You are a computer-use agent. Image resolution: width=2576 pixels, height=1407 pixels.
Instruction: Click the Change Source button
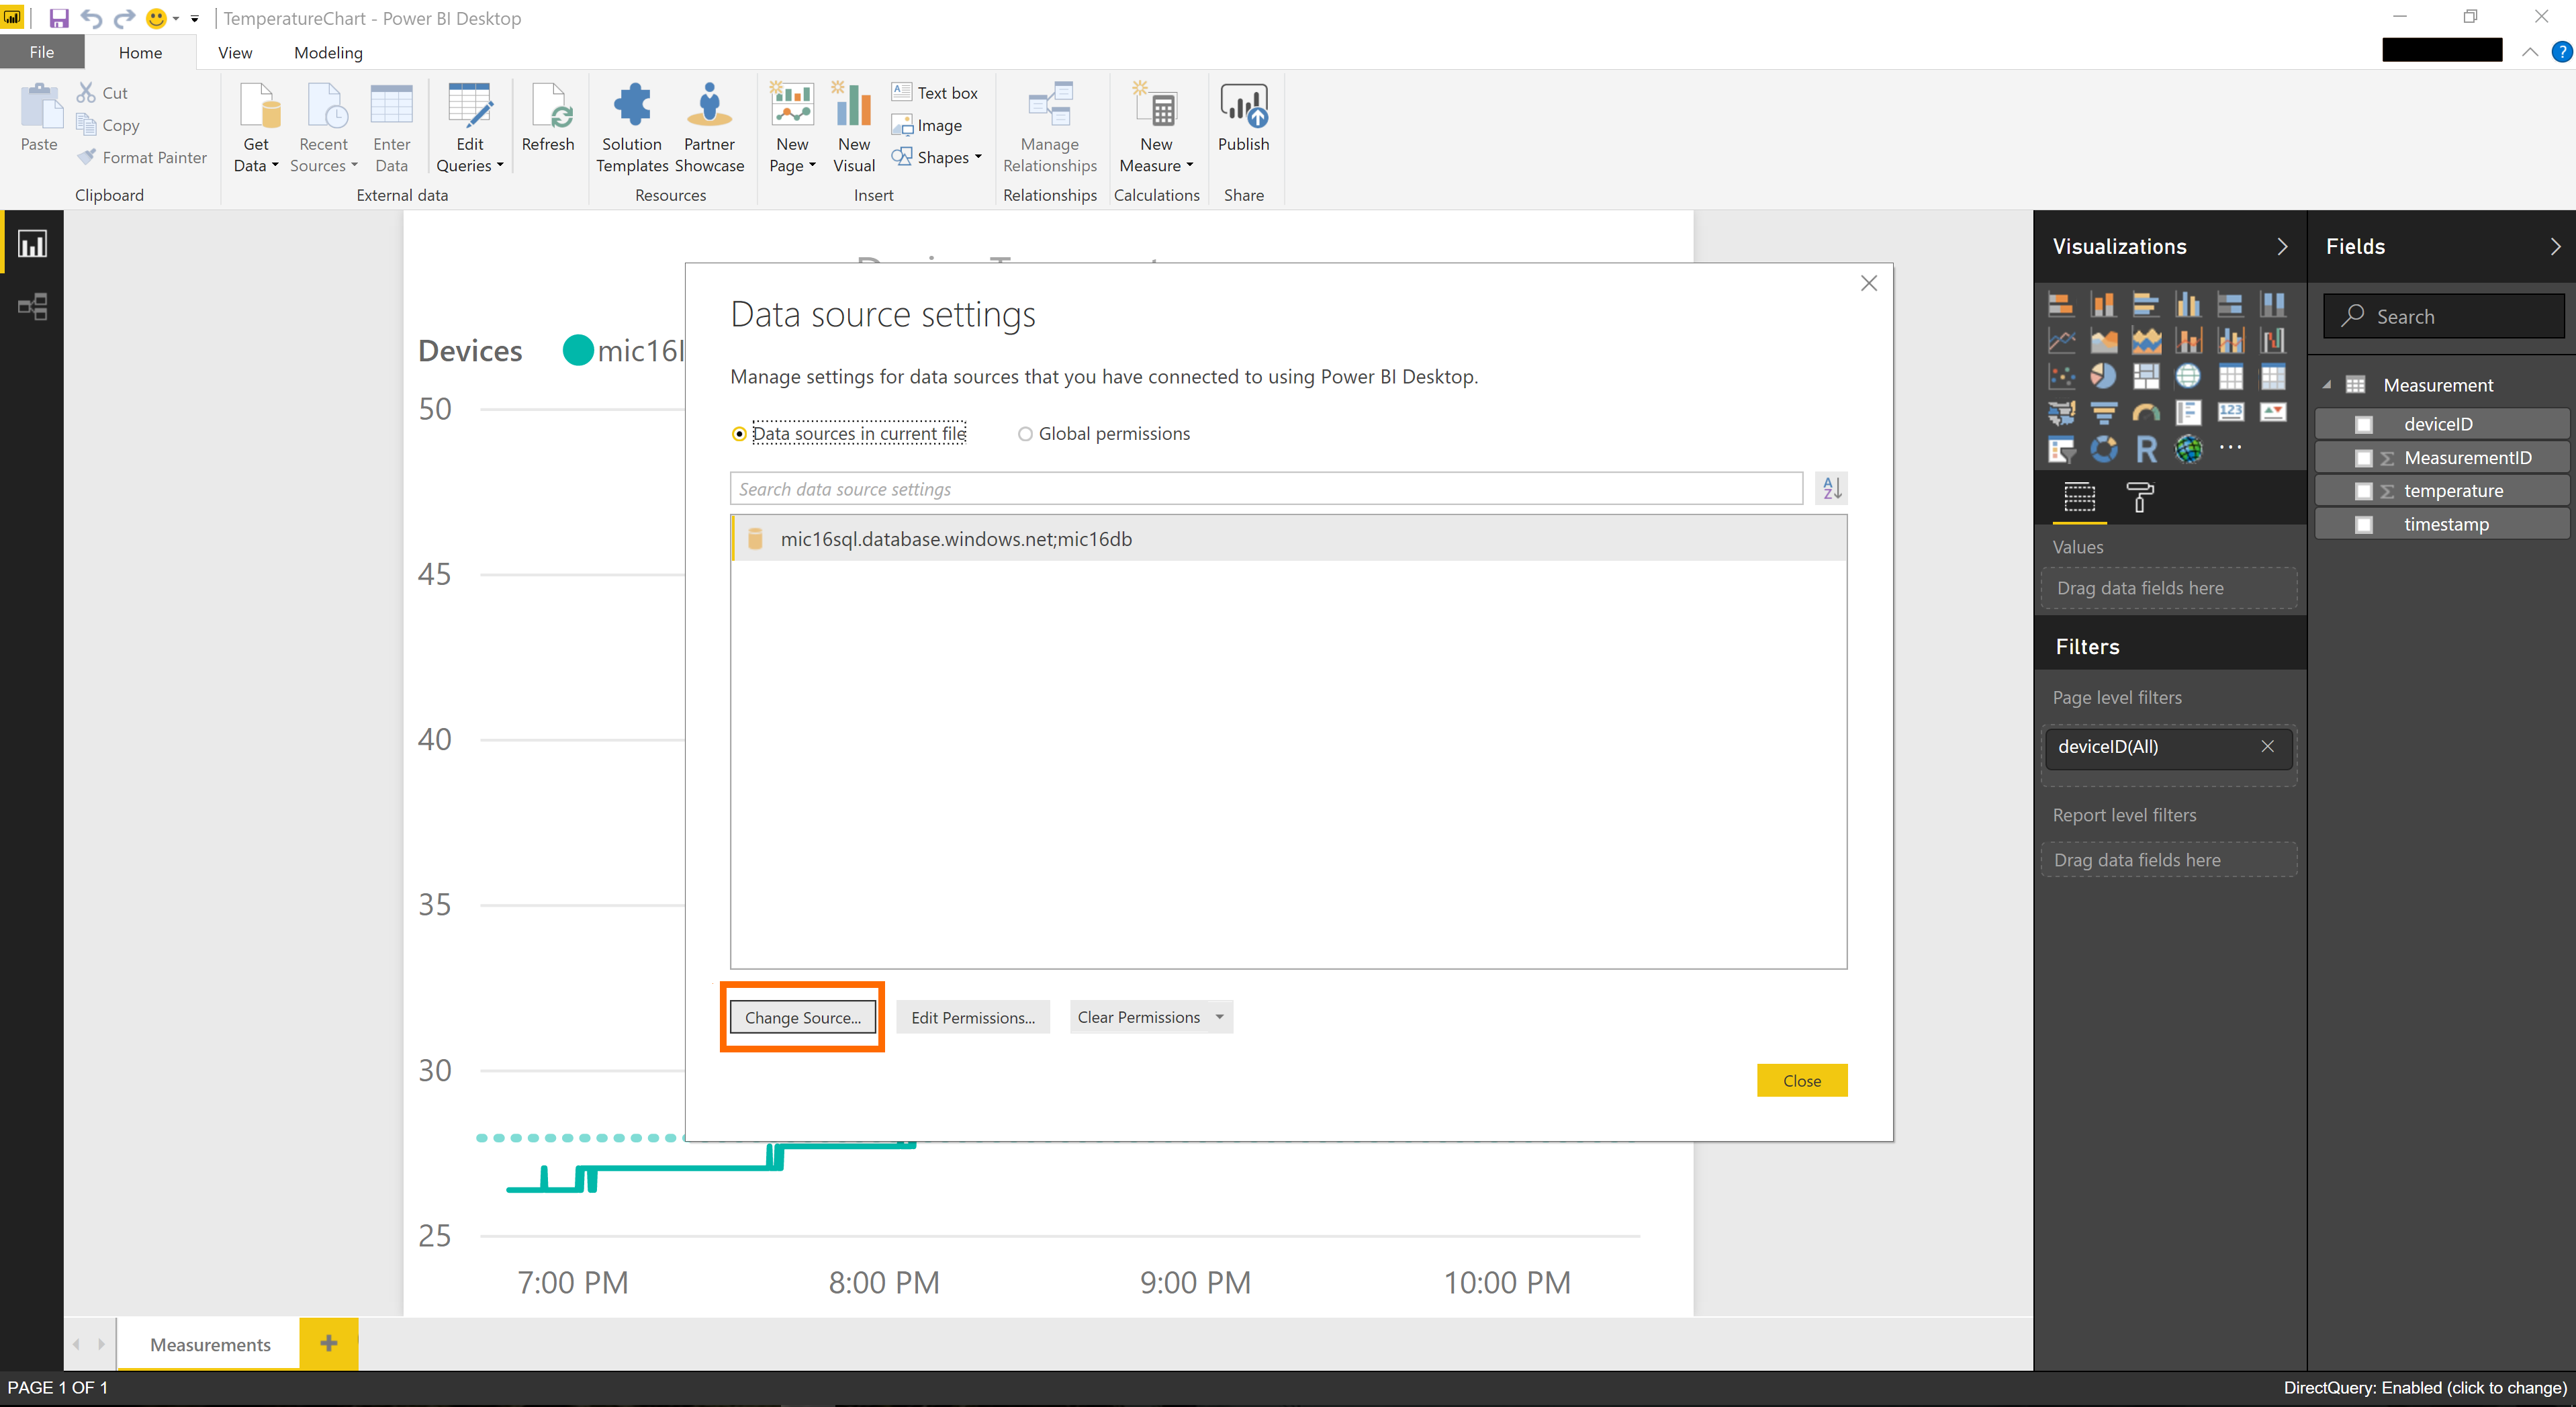(802, 1017)
